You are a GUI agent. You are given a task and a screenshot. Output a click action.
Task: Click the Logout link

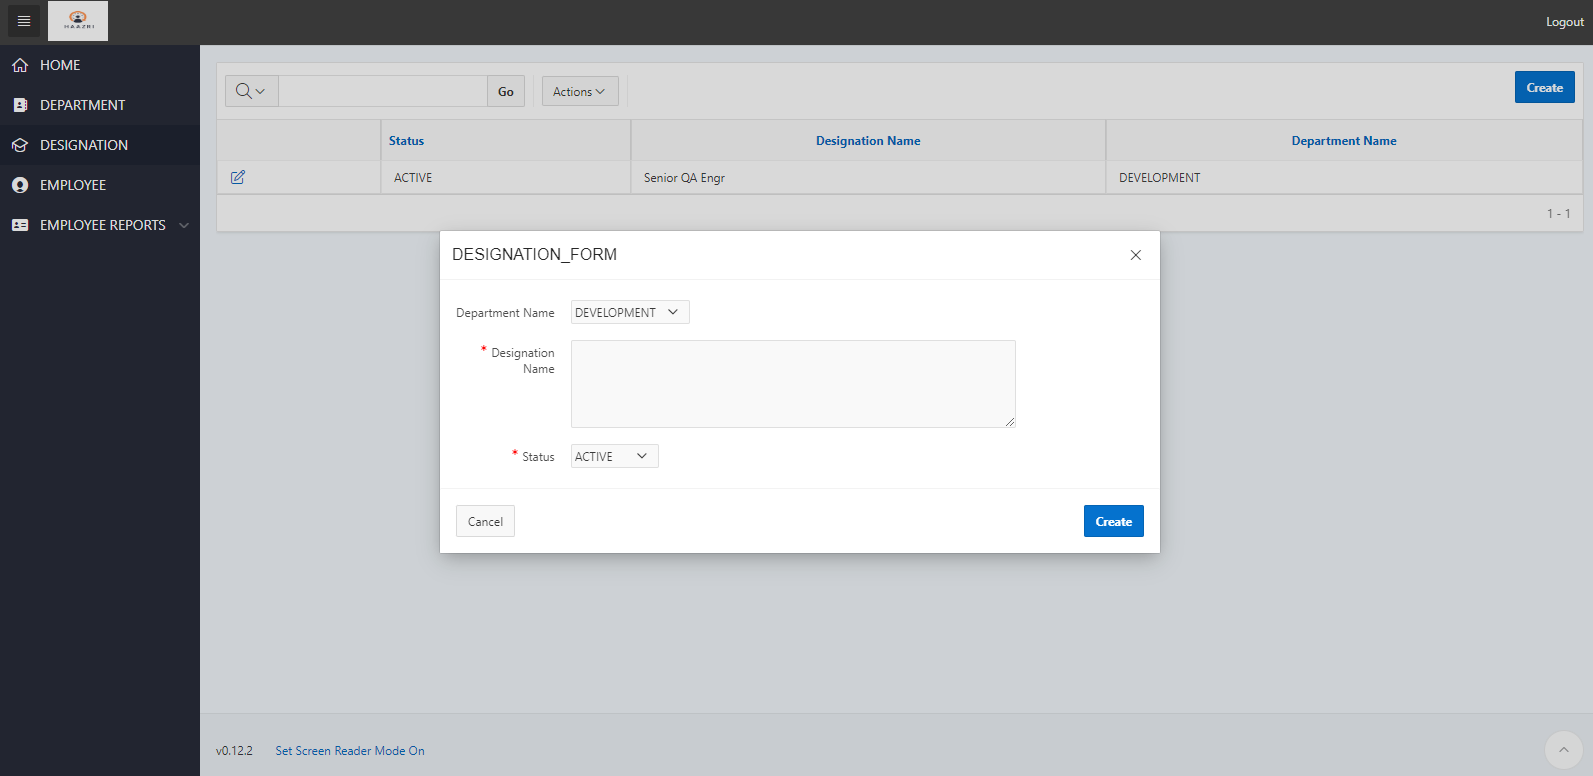pos(1565,22)
